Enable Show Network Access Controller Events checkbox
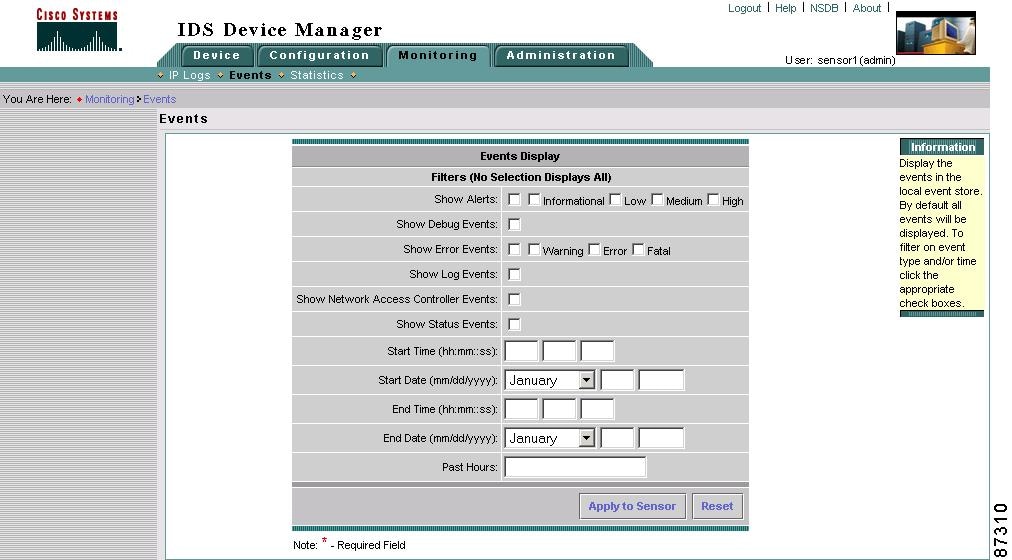1012x560 pixels. 514,299
